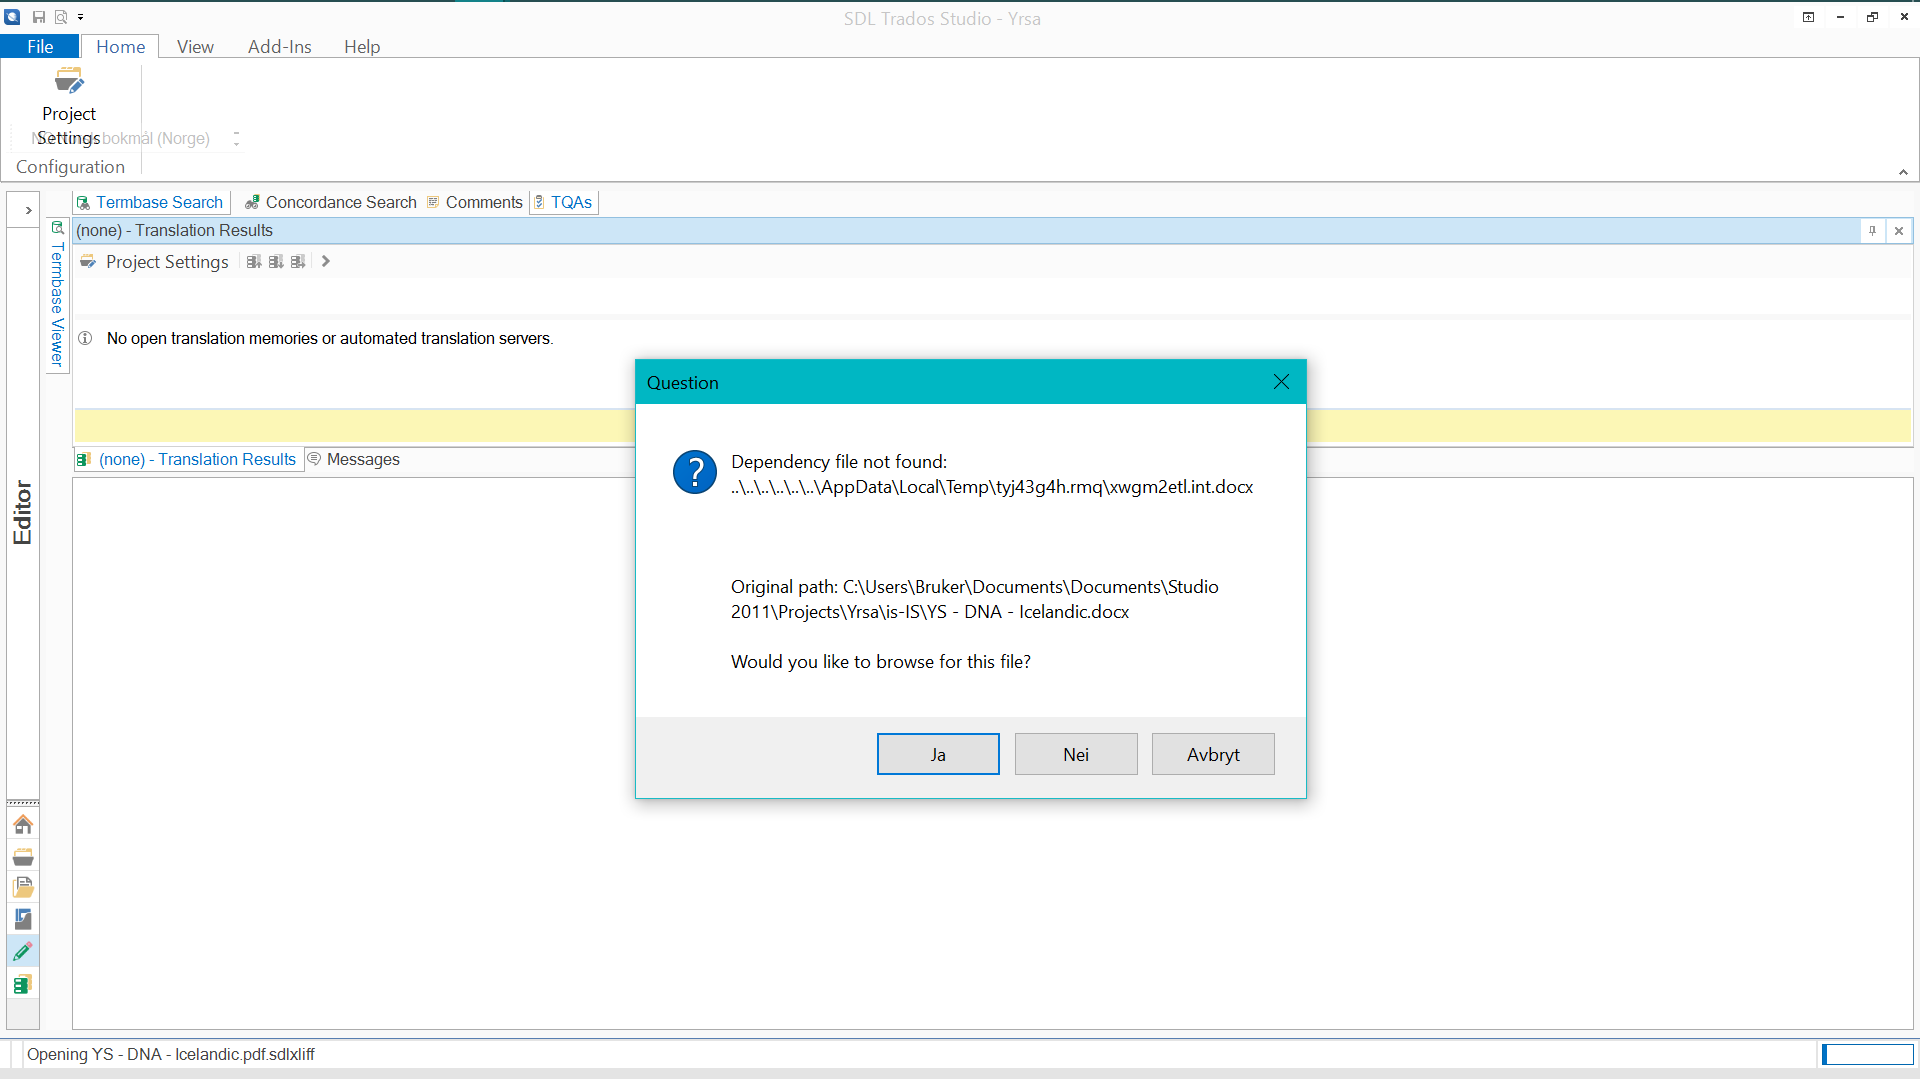
Task: Click the Project Settings ribbon icon
Action: coord(69,82)
